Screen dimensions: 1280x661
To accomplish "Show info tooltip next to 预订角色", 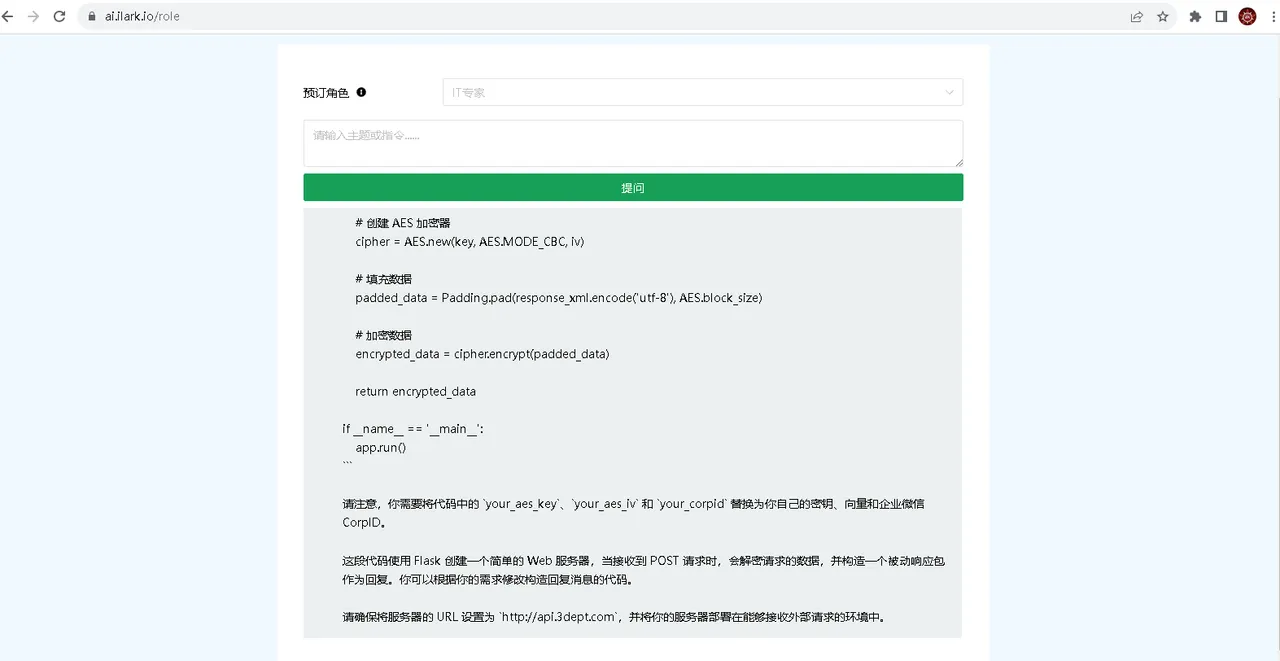I will (362, 92).
